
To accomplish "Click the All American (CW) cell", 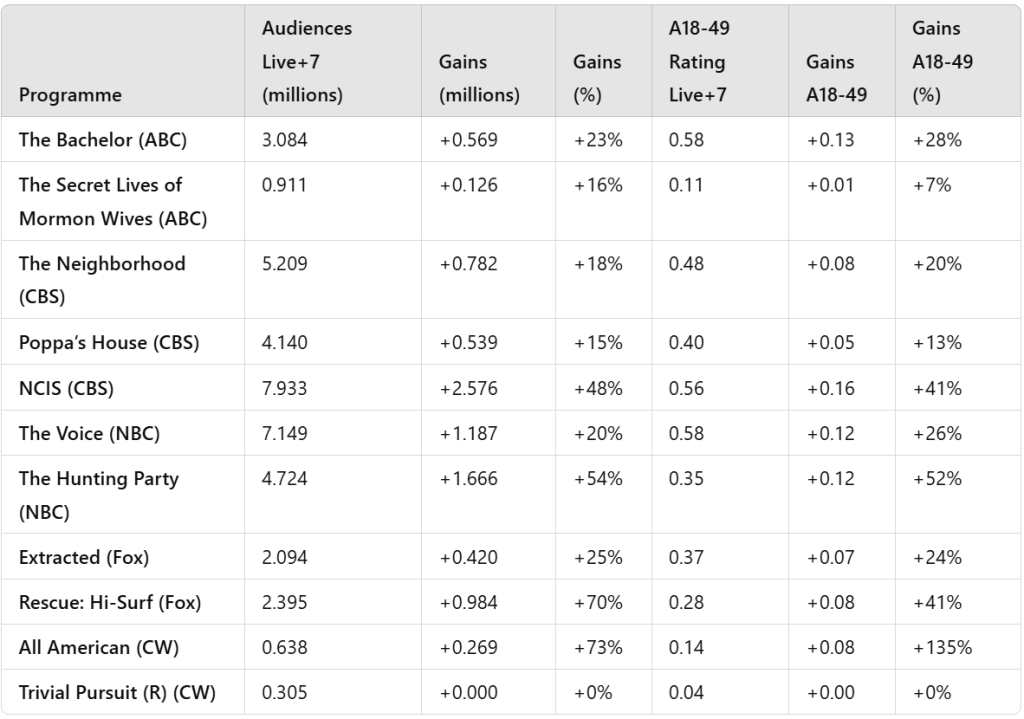I will pyautogui.click(x=99, y=647).
